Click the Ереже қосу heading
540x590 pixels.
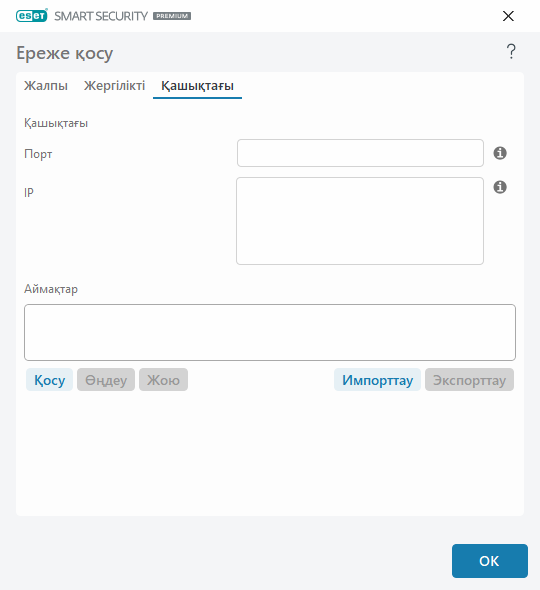pos(64,53)
